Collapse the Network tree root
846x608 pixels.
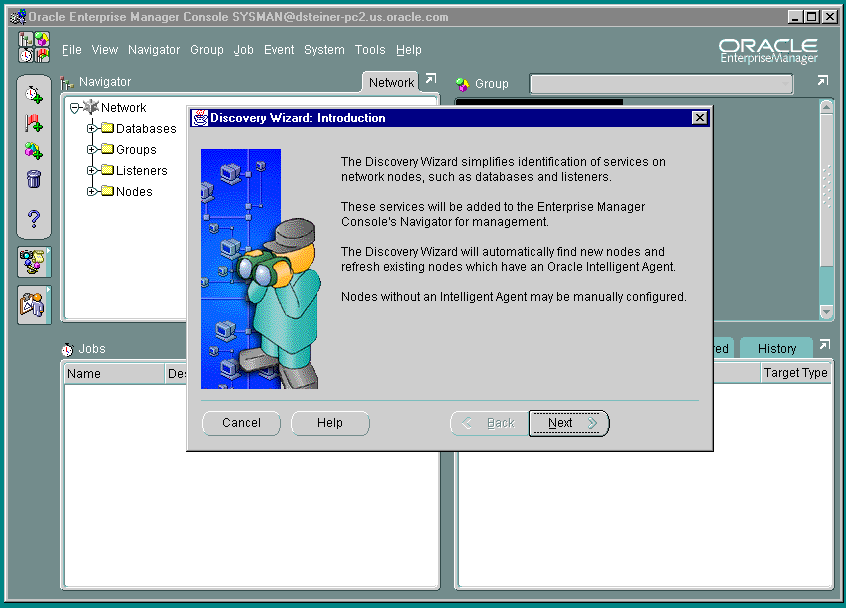pos(74,108)
